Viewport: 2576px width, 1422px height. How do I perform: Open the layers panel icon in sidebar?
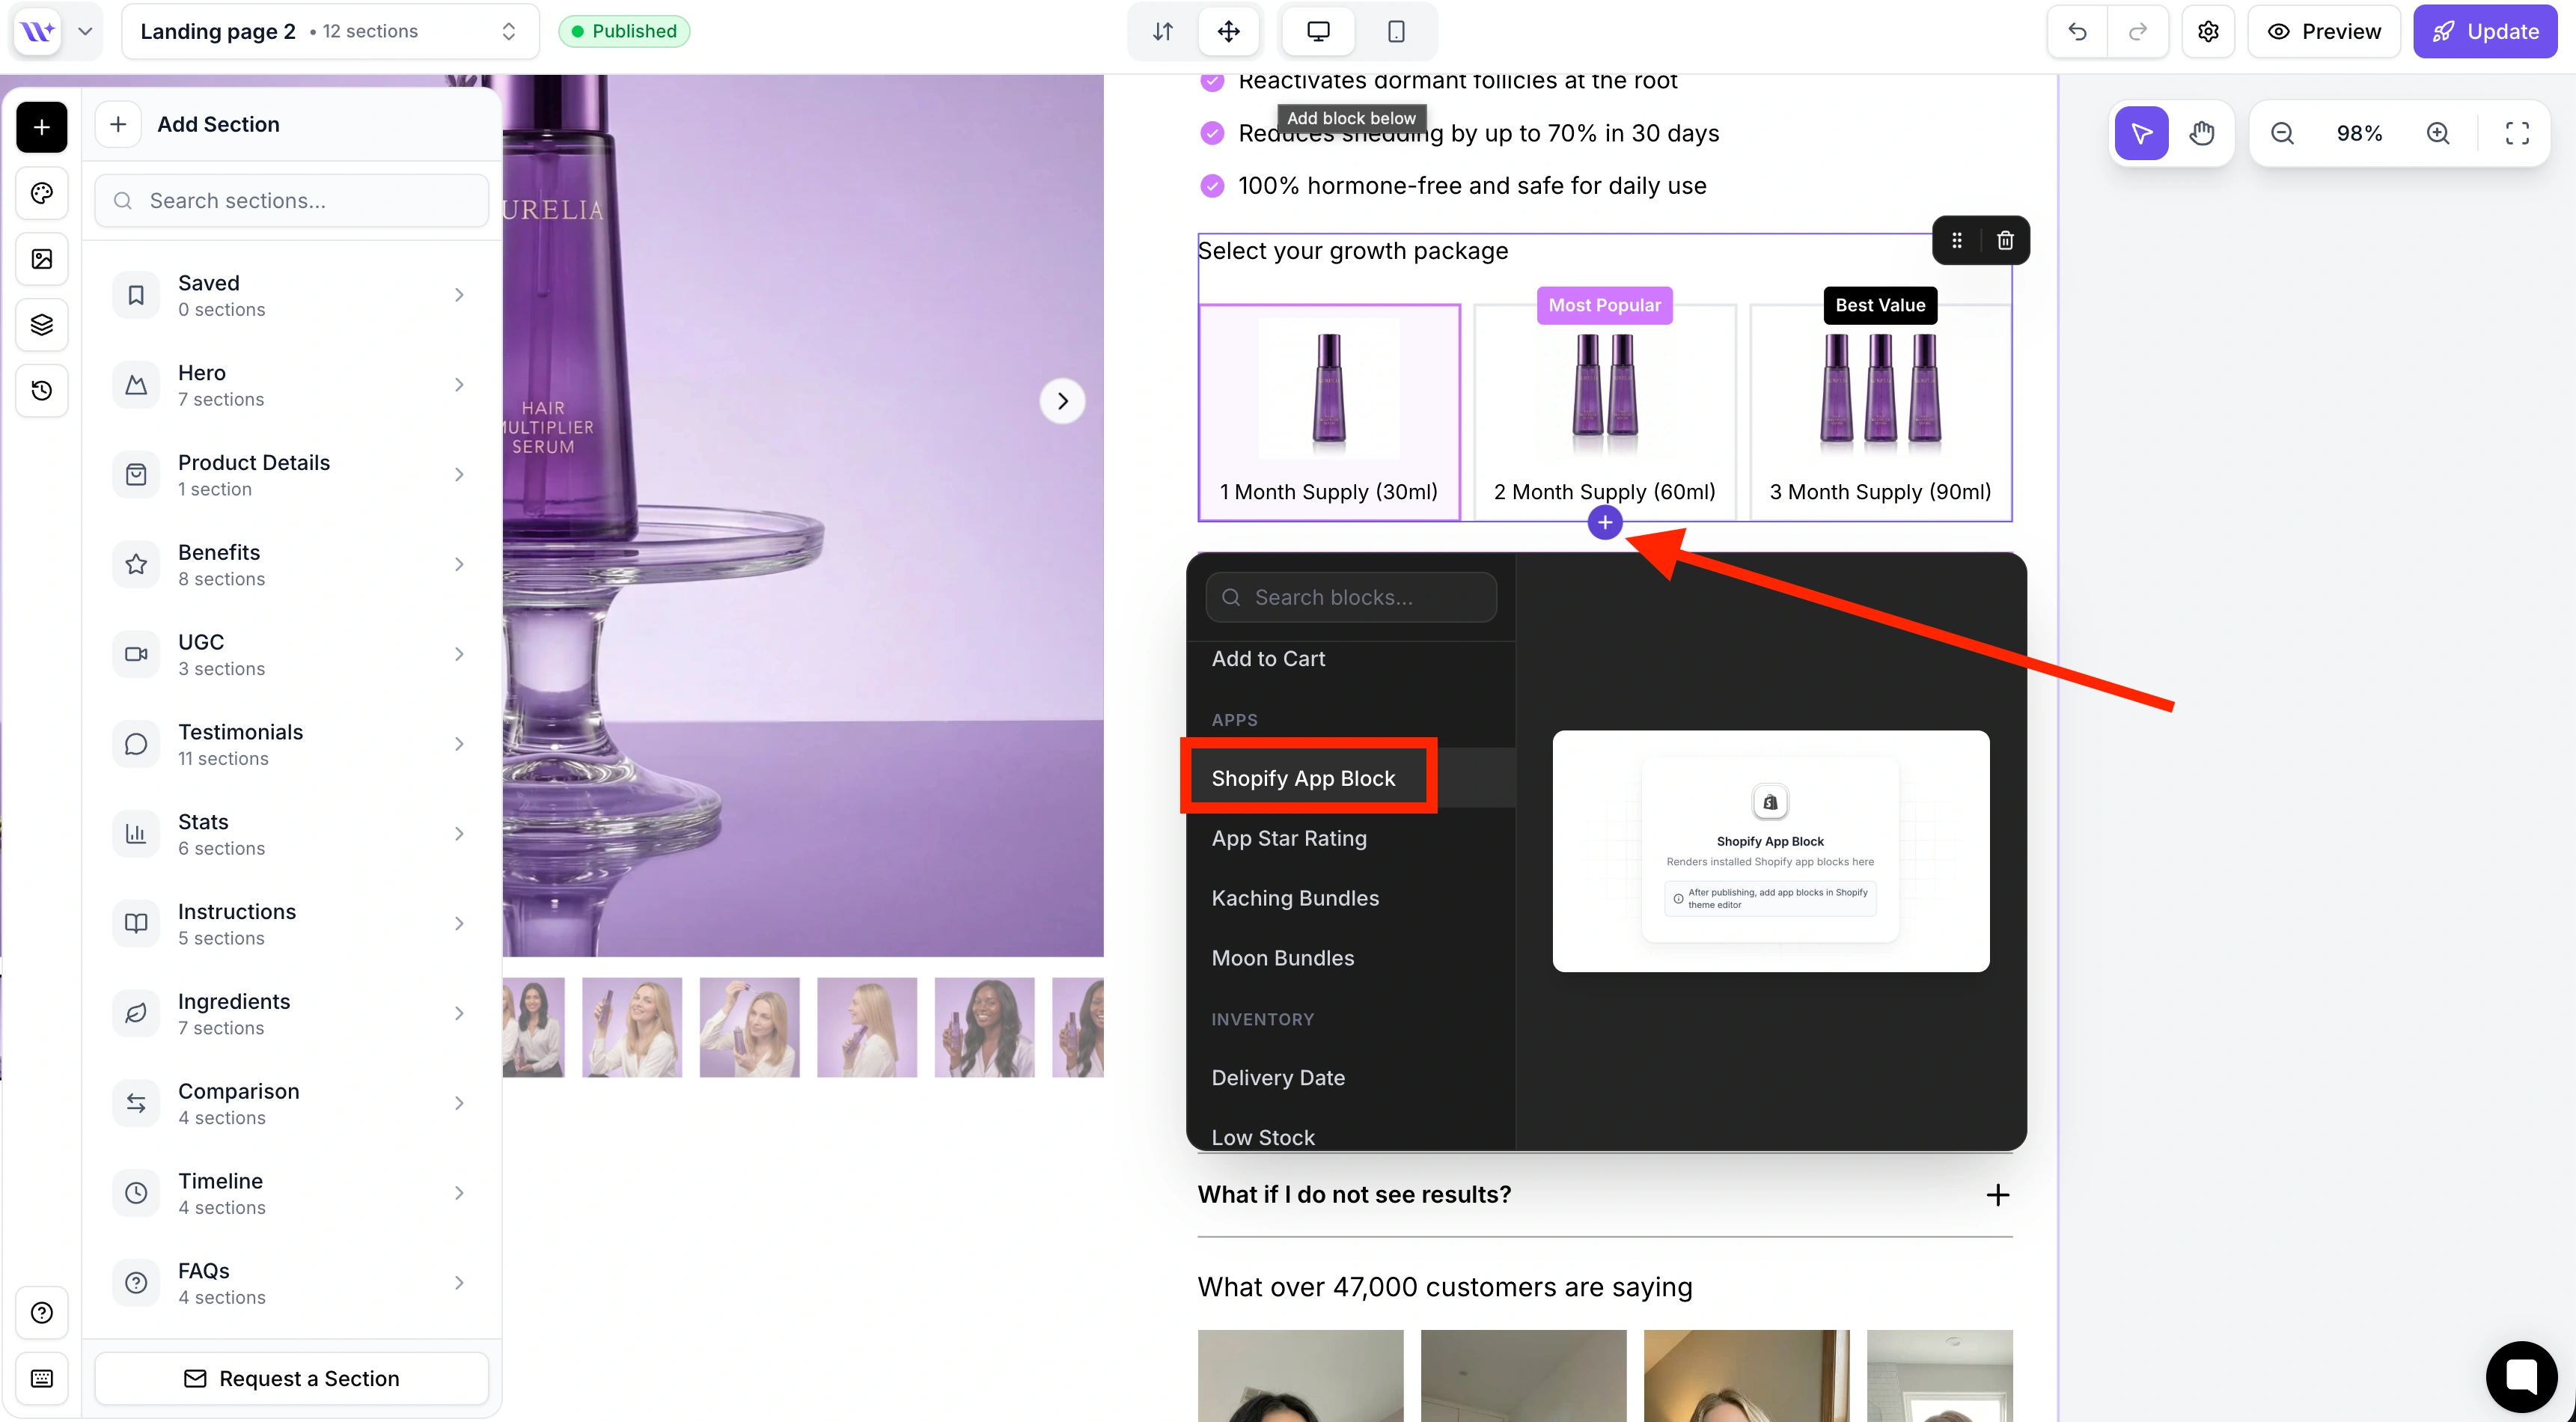pos(41,323)
